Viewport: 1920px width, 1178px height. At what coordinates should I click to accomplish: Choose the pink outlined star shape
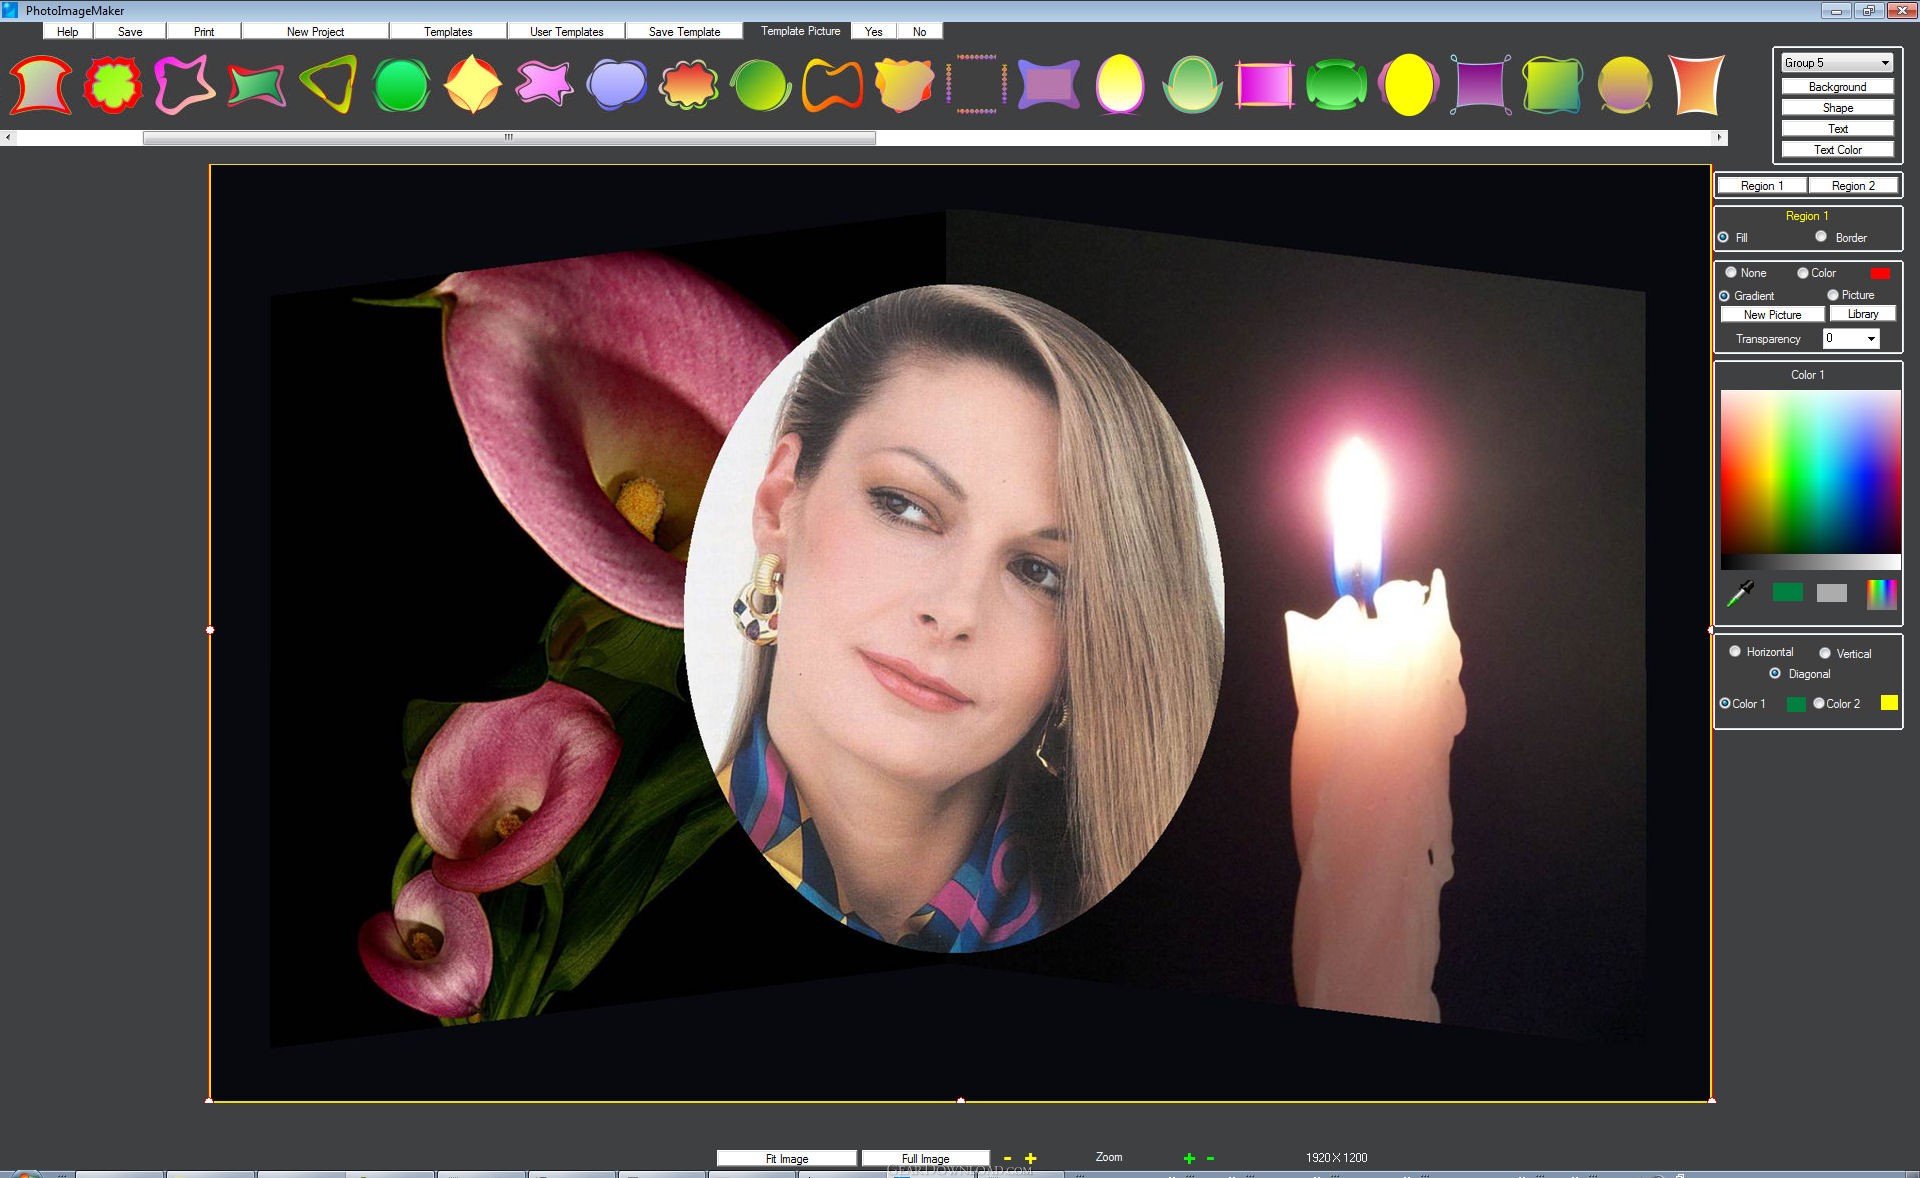coord(185,85)
